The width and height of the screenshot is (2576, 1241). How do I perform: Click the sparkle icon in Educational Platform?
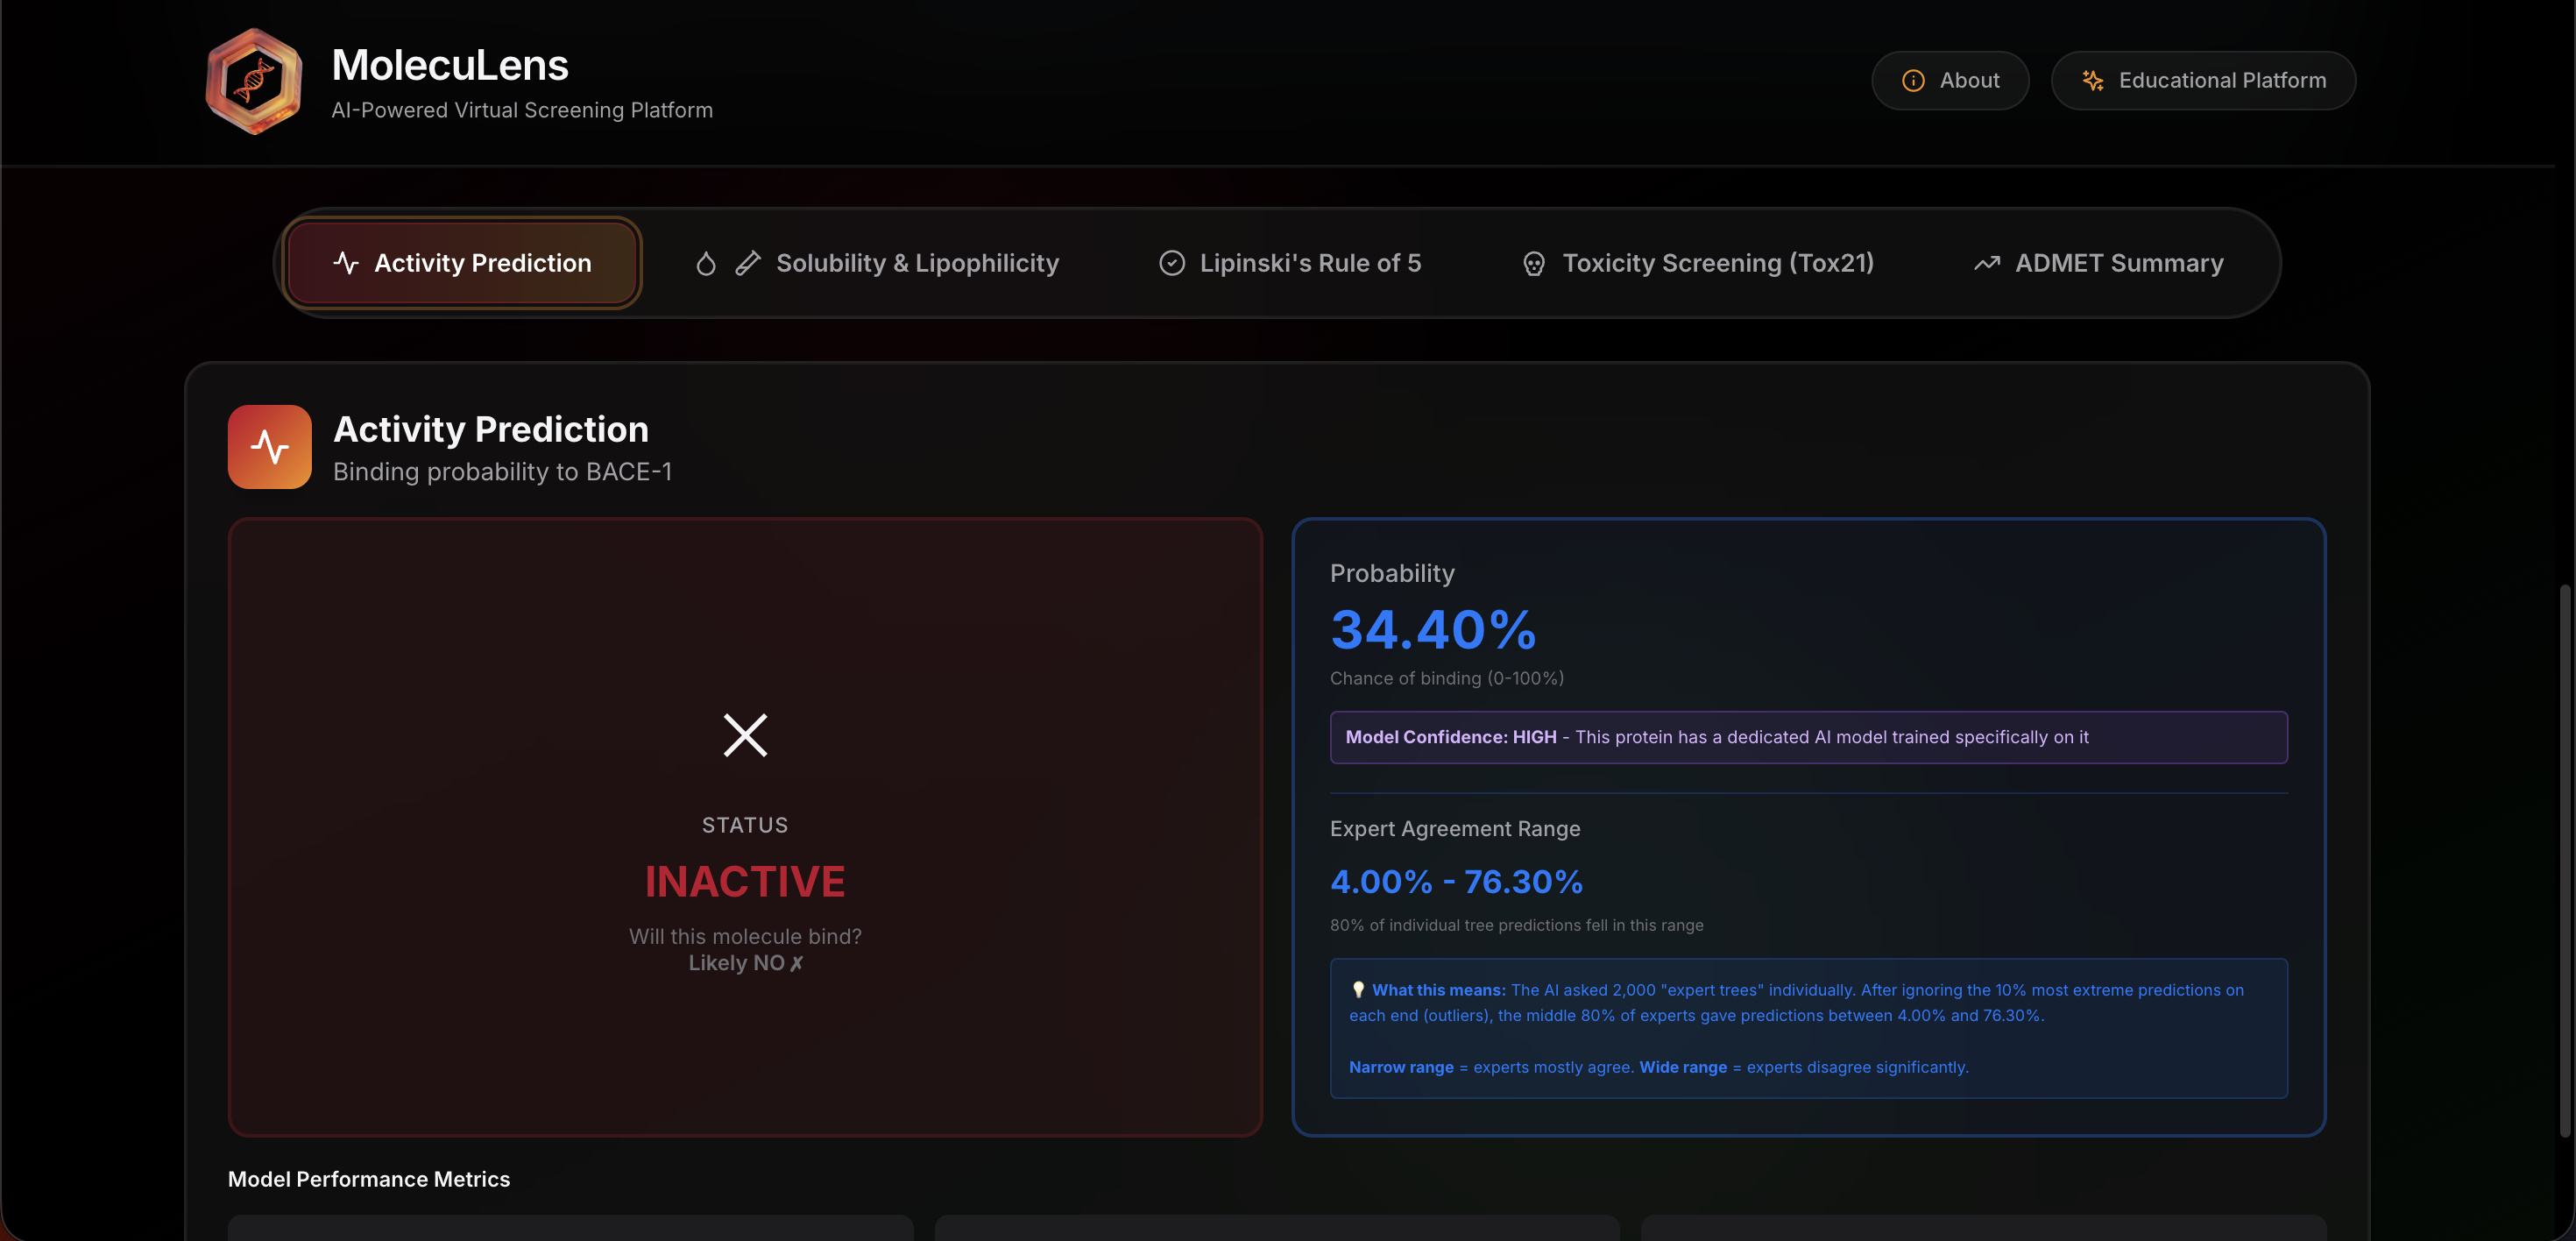coord(2092,81)
